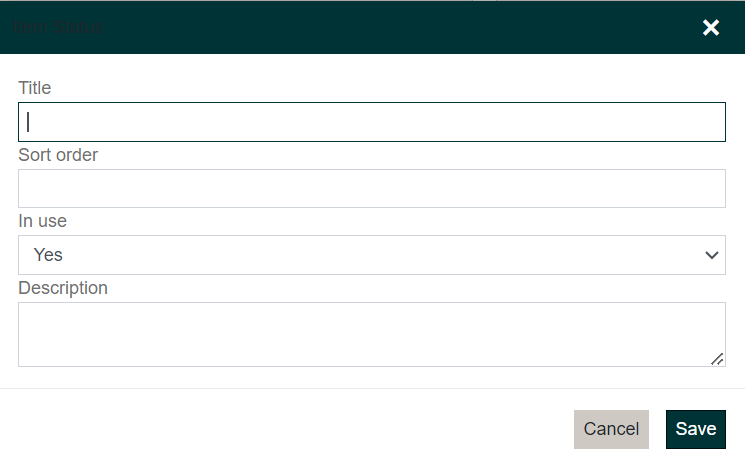Click the Sort order label text
This screenshot has width=745, height=469.
58,155
